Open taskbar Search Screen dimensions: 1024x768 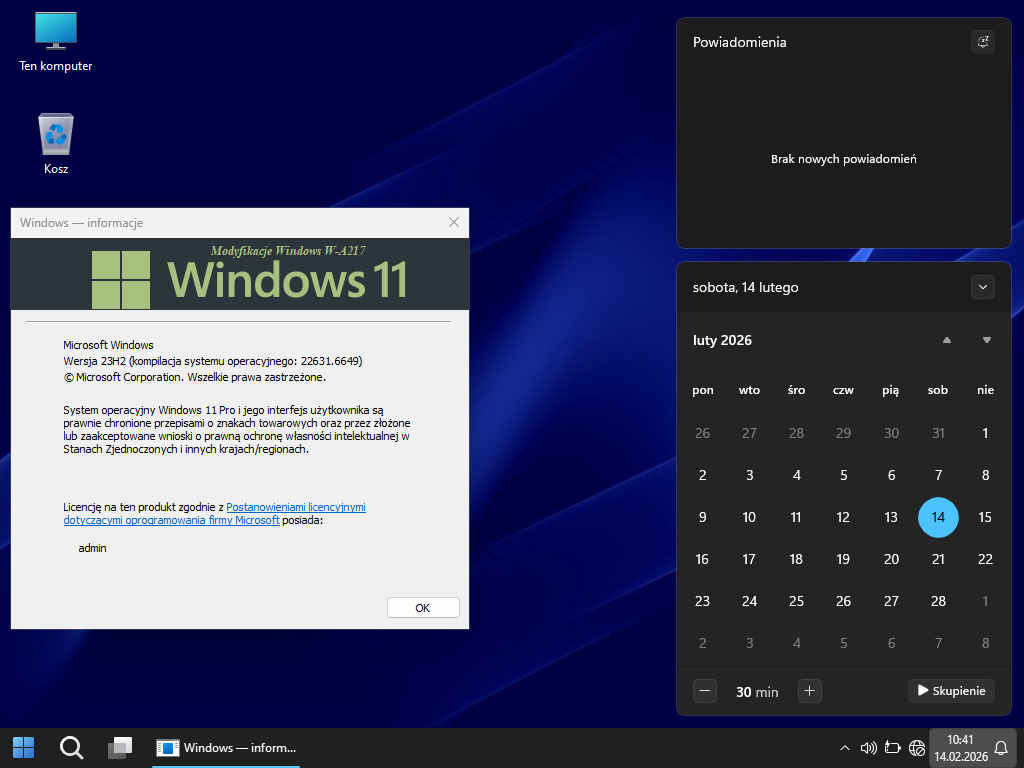coord(71,747)
